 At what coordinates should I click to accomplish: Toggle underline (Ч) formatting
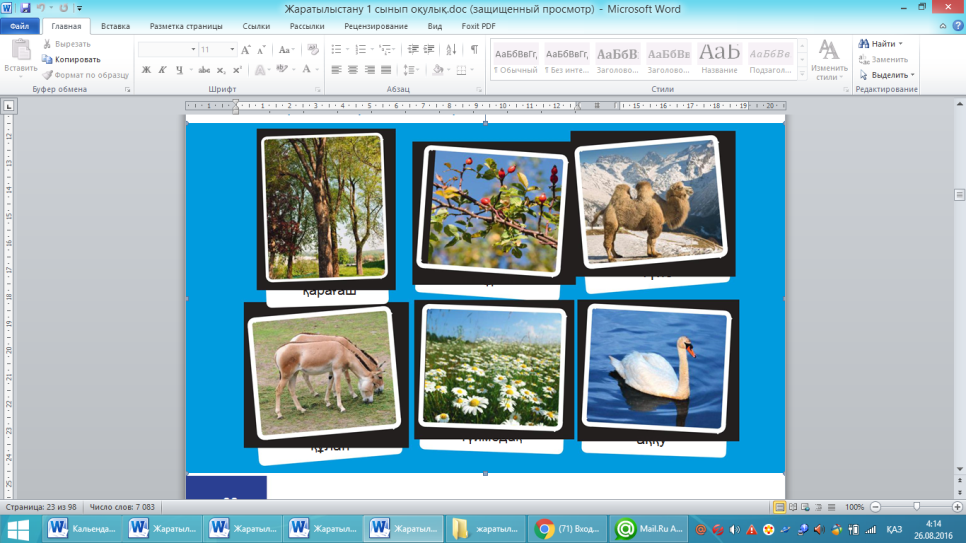coord(179,70)
